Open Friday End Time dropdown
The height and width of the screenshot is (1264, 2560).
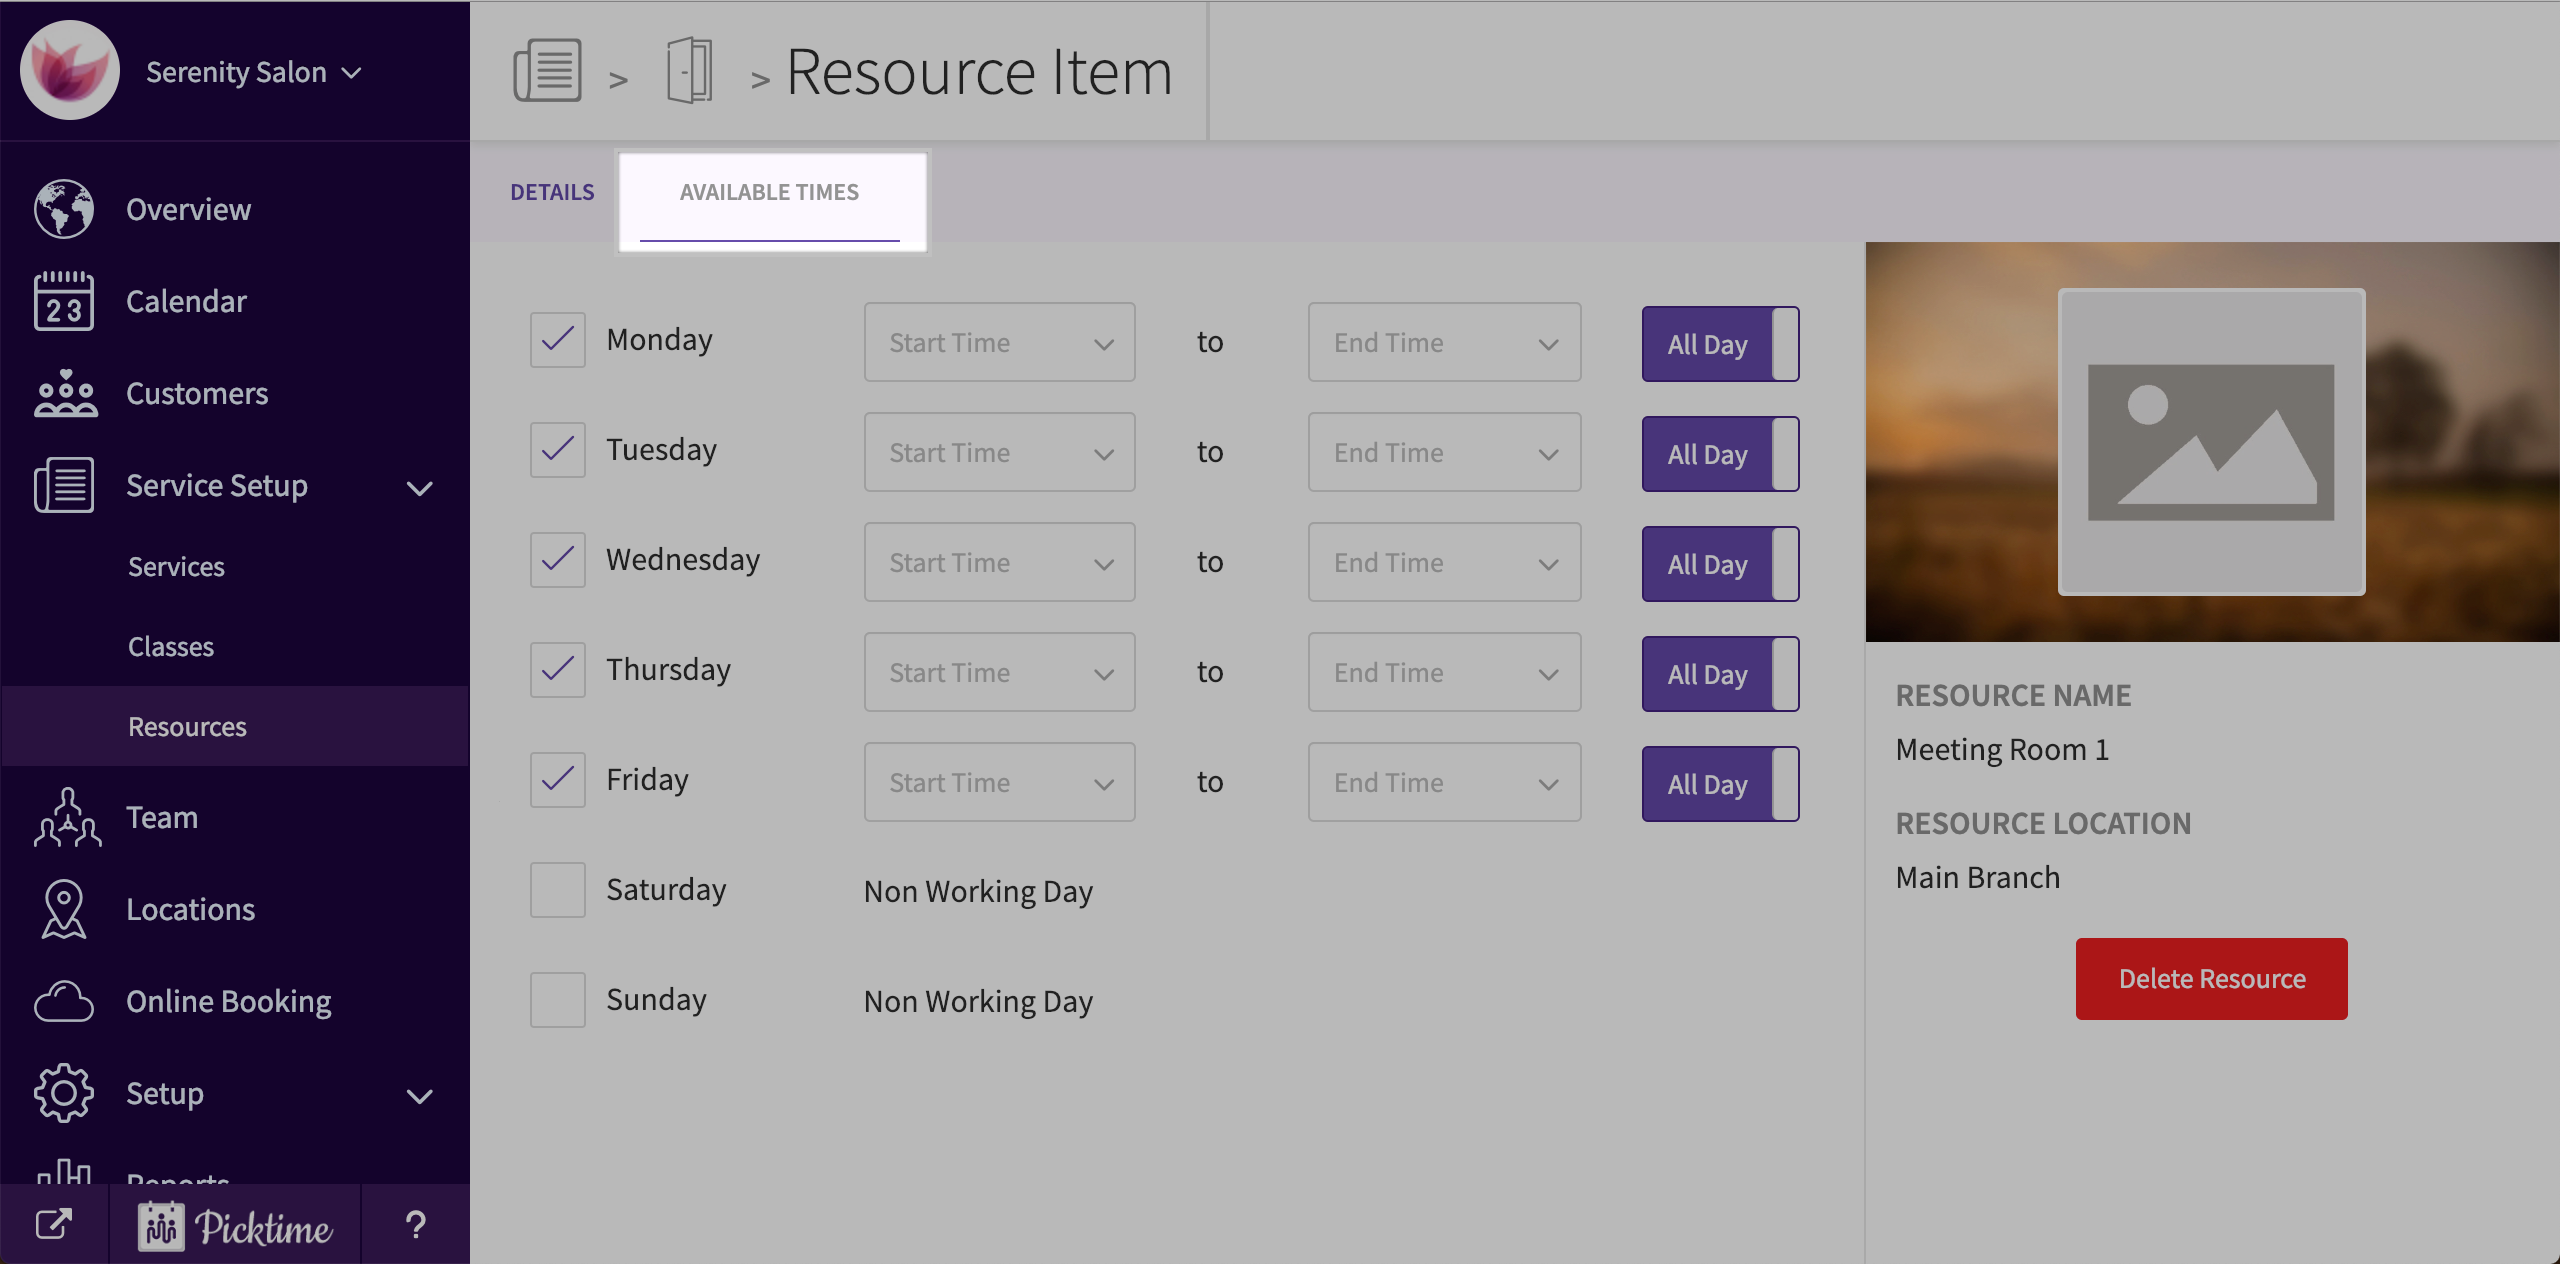[1443, 783]
